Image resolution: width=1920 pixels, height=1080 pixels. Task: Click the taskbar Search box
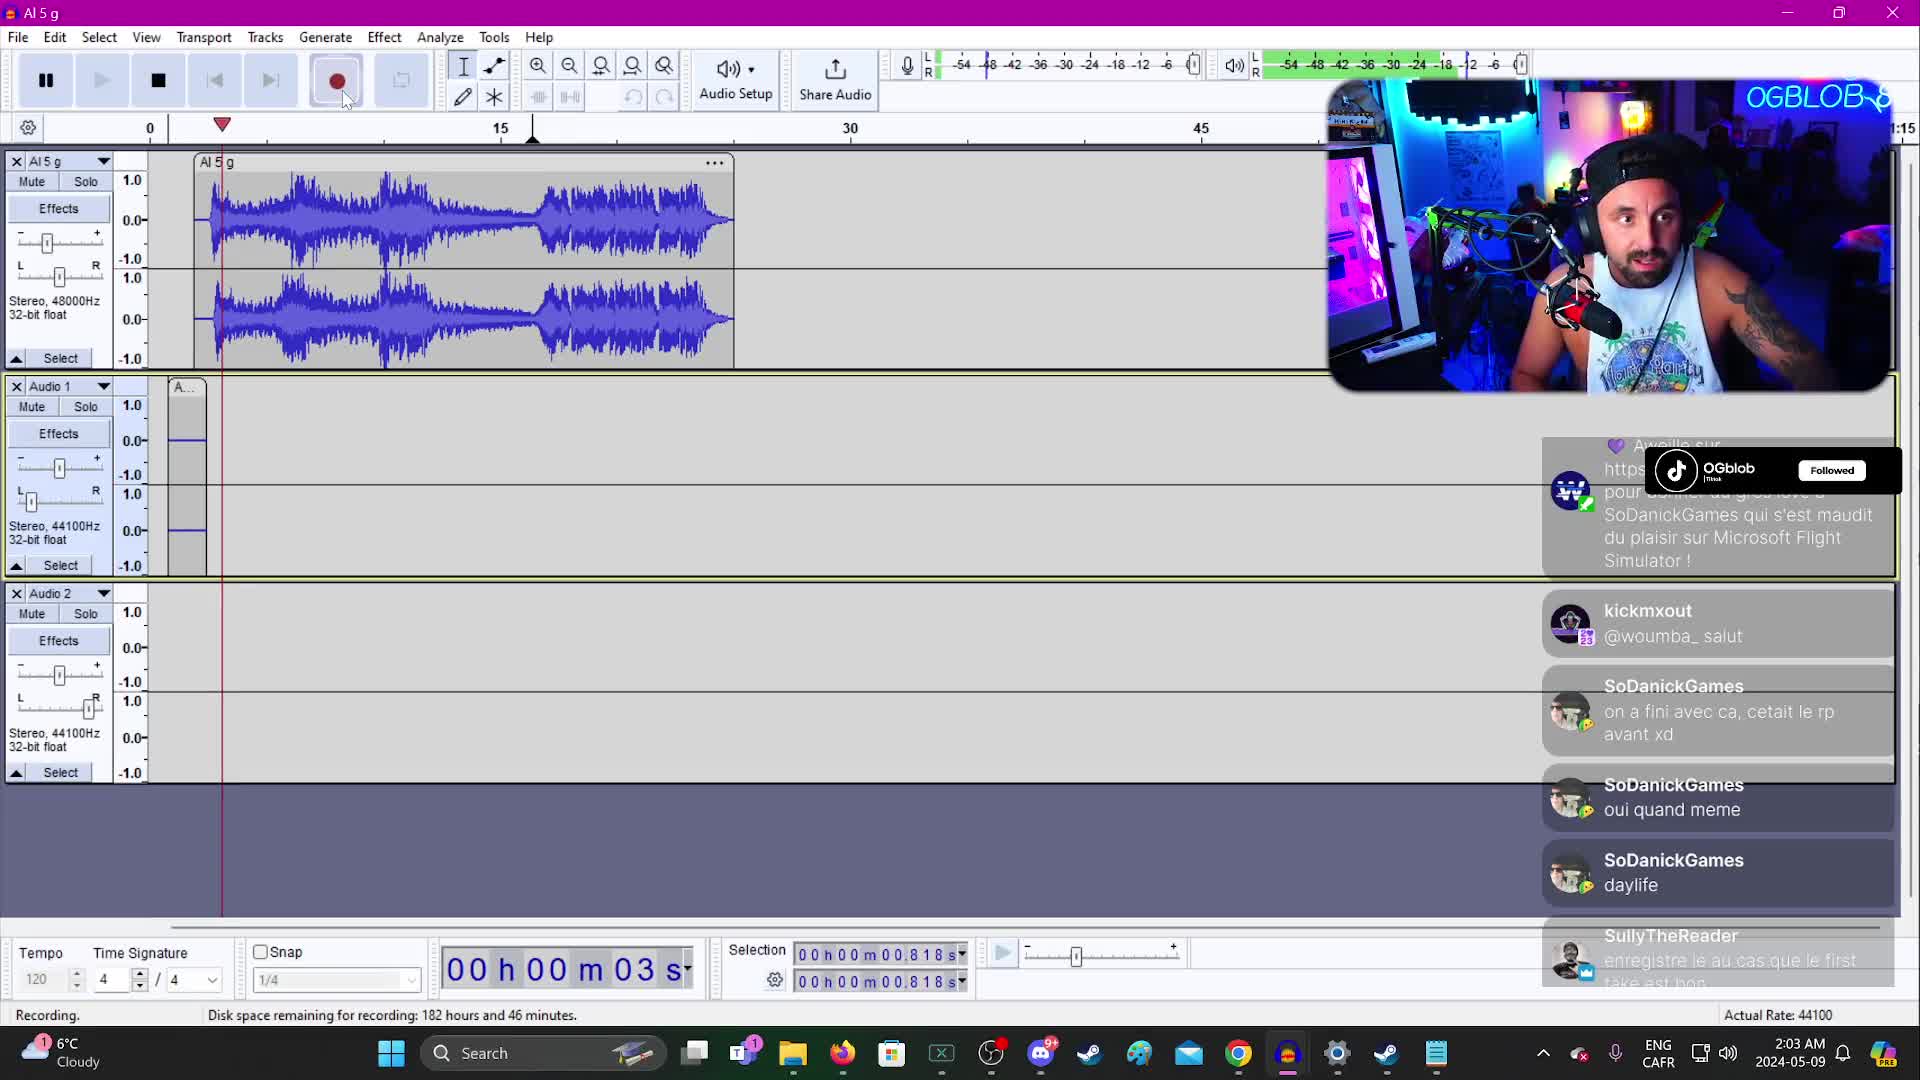point(543,1053)
